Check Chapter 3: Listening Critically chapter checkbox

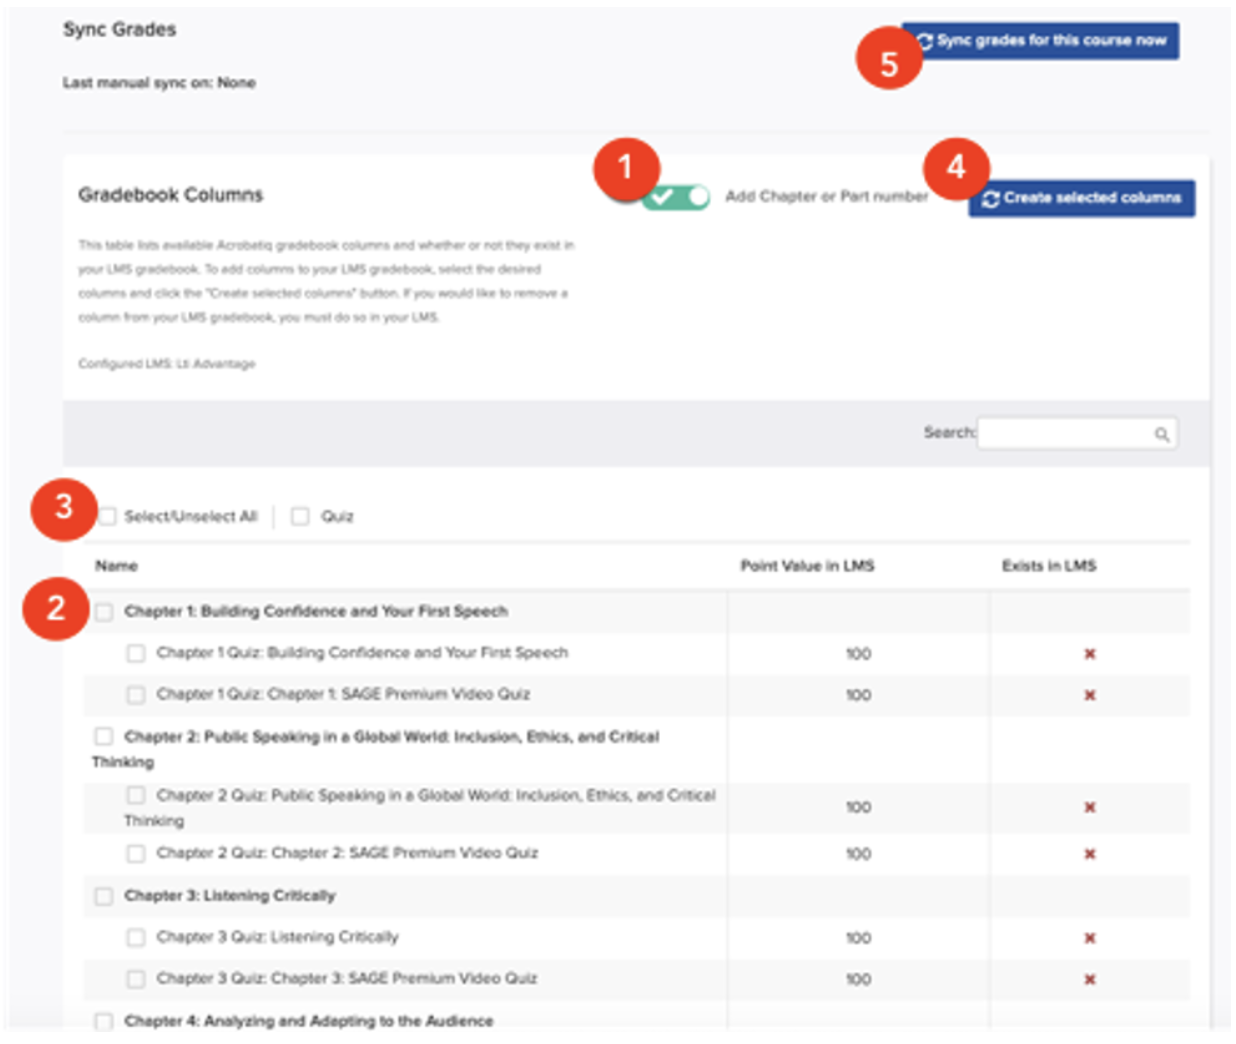[x=104, y=896]
